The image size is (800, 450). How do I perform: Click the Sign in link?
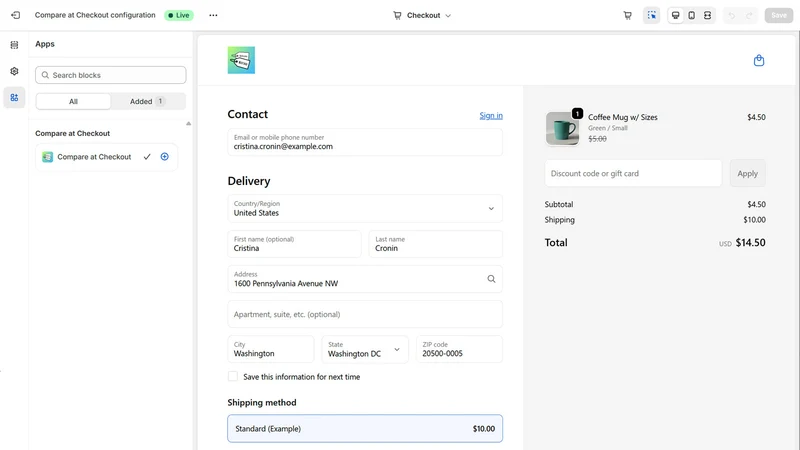pyautogui.click(x=491, y=116)
